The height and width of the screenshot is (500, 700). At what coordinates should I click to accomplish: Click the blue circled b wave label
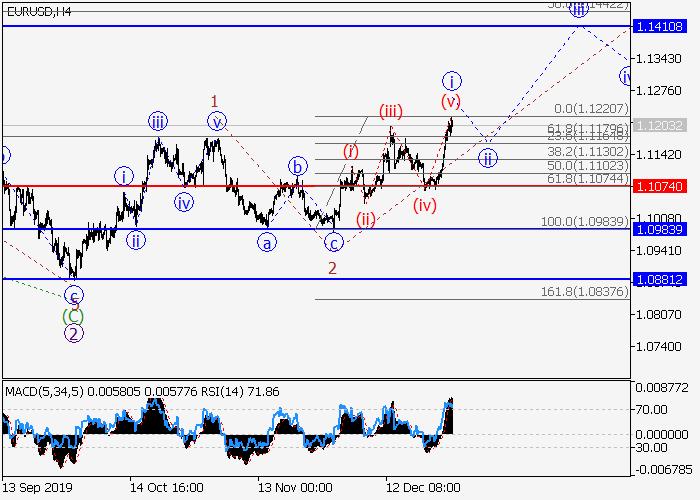[298, 165]
